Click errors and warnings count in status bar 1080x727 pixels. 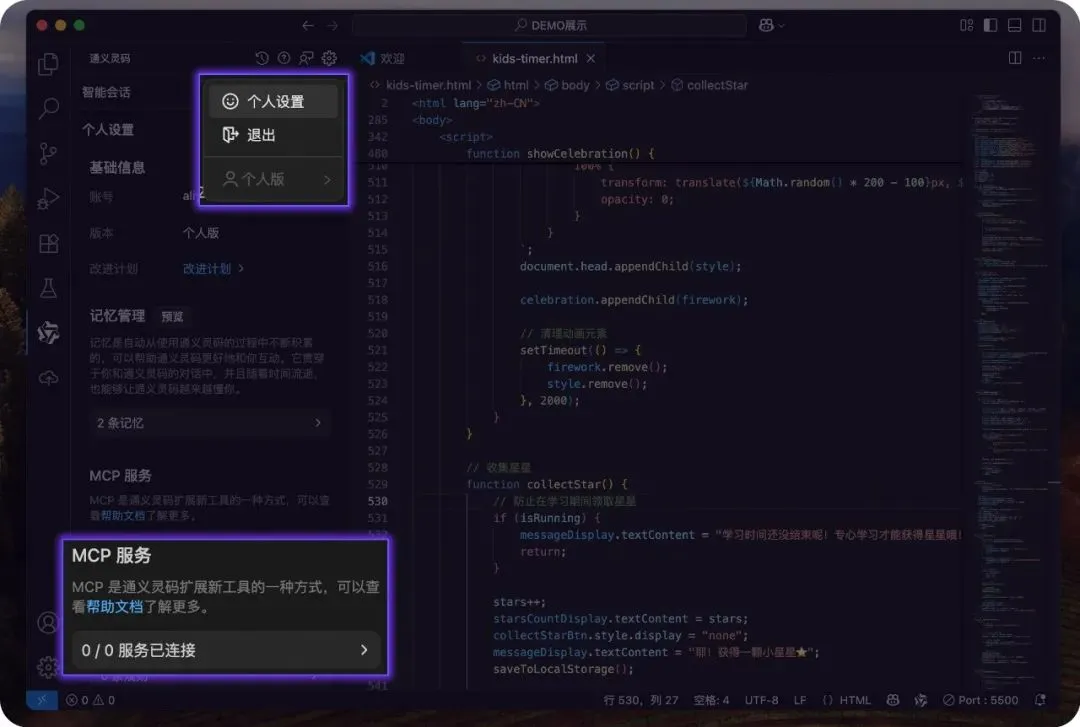tap(90, 700)
